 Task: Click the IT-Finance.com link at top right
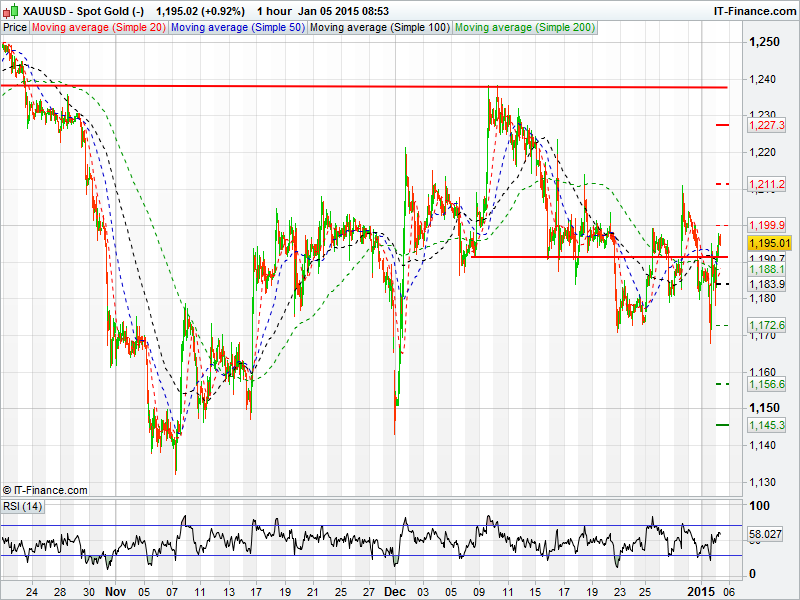pyautogui.click(x=753, y=11)
